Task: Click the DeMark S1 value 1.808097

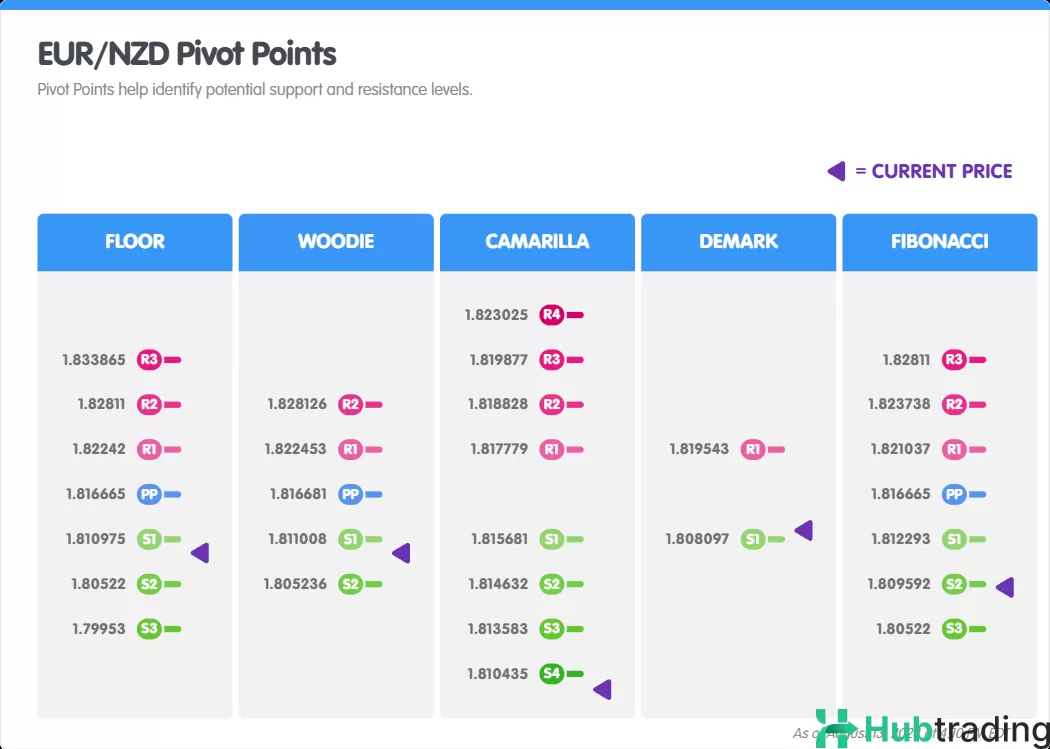Action: click(x=697, y=540)
